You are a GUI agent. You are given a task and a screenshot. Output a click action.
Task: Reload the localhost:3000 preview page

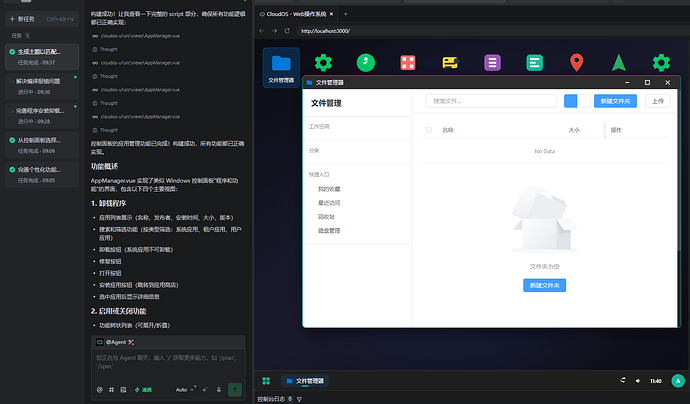click(x=287, y=31)
